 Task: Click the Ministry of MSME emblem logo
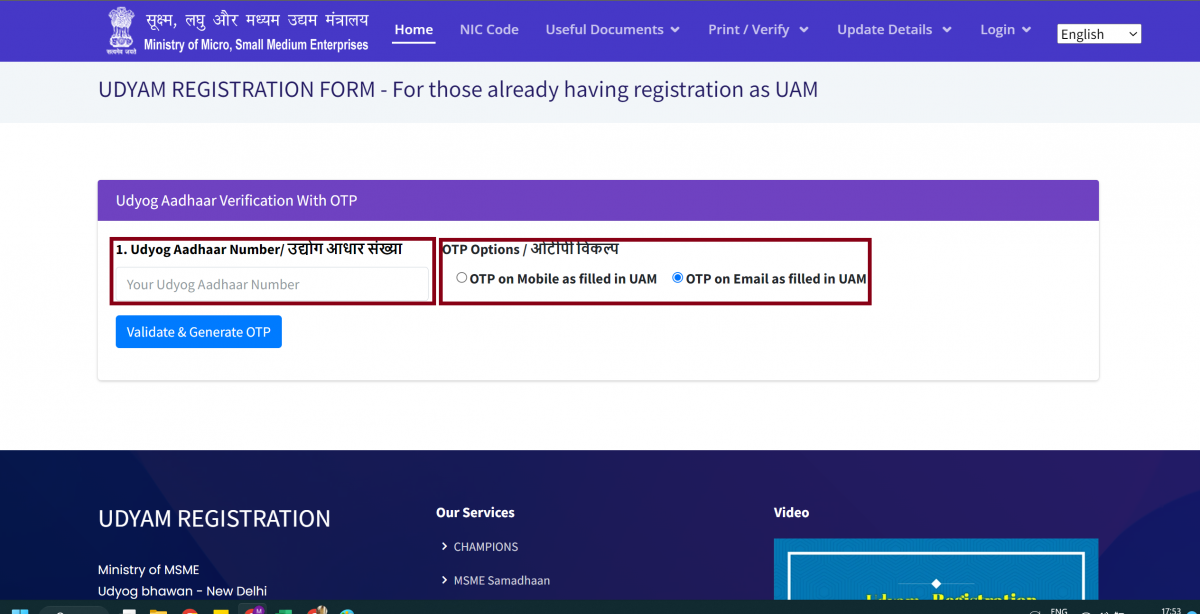120,30
